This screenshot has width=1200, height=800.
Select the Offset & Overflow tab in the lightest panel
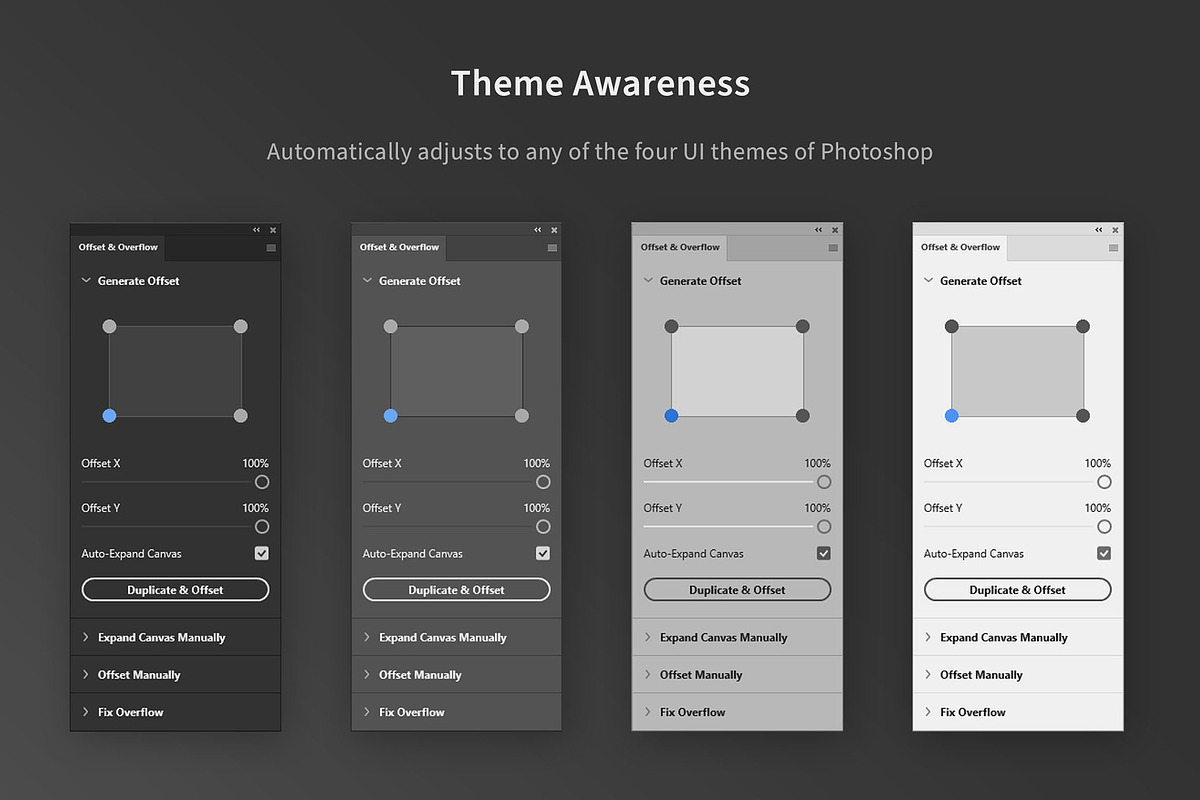pos(960,247)
